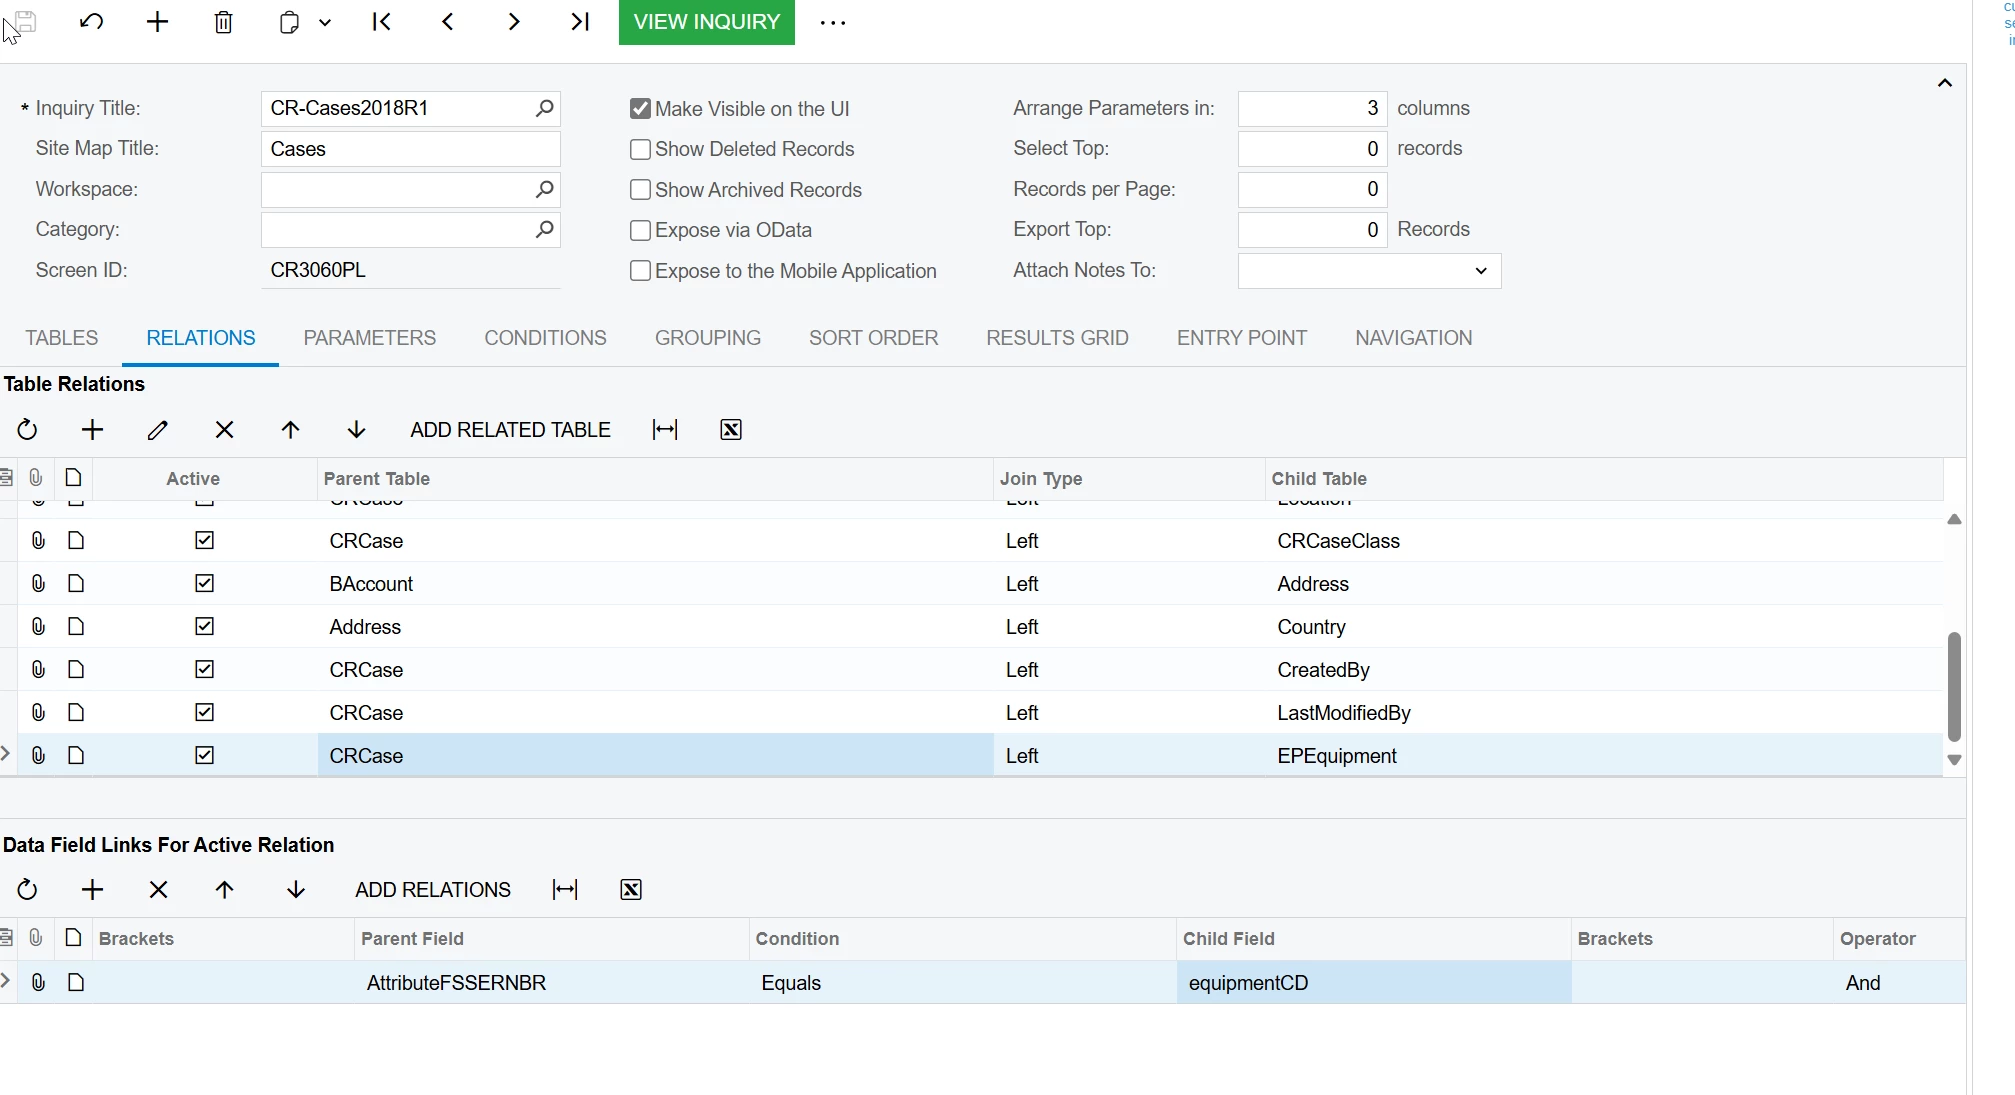Move selected table relation down
Screen dimensions: 2015x1095
356,430
